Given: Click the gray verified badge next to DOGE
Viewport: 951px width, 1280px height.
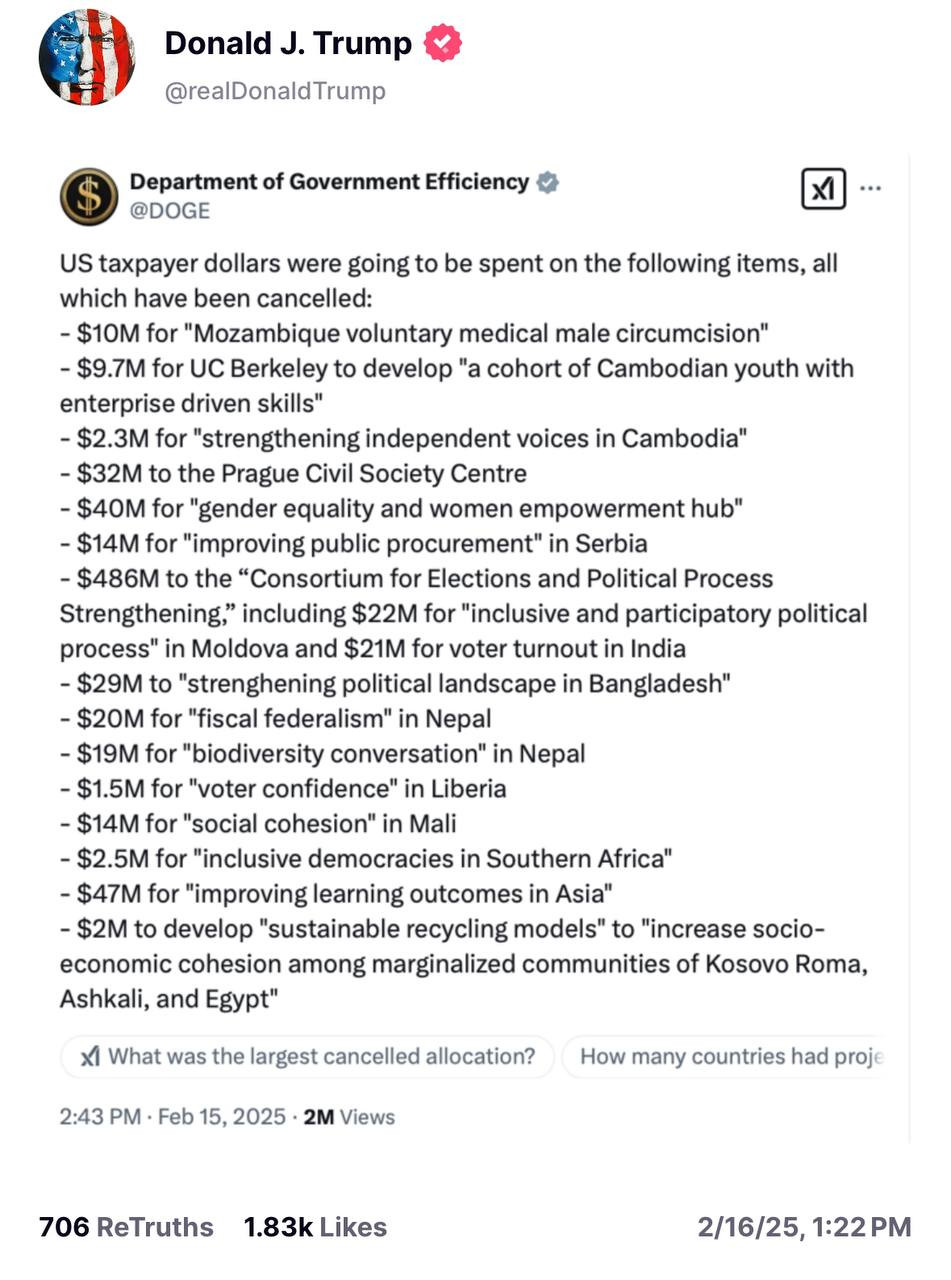Looking at the screenshot, I should pos(547,183).
